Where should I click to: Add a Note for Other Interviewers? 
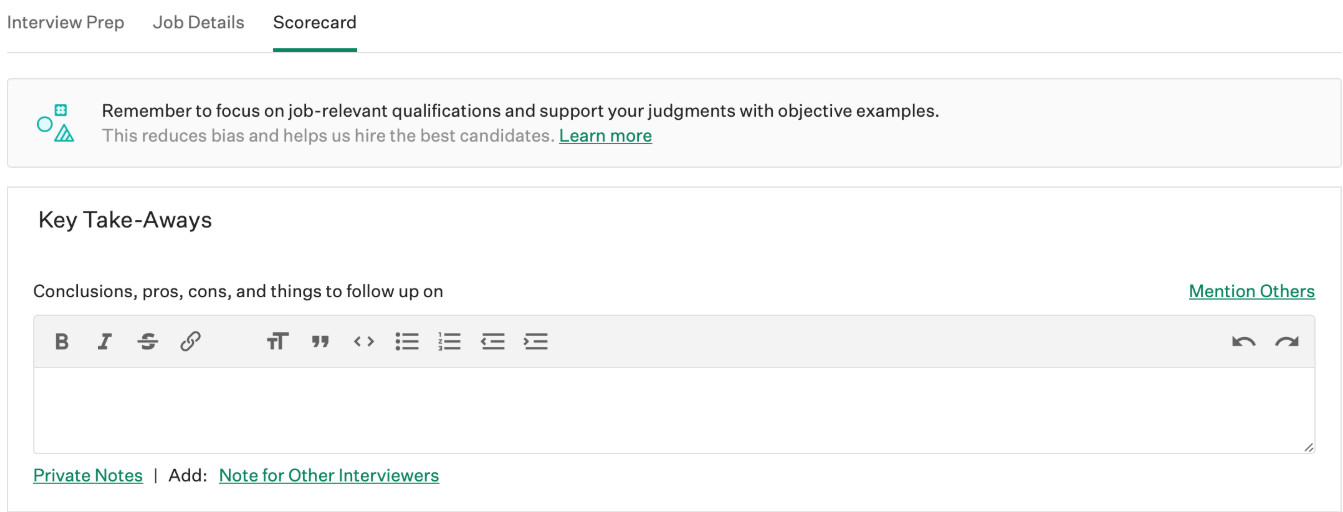tap(328, 476)
